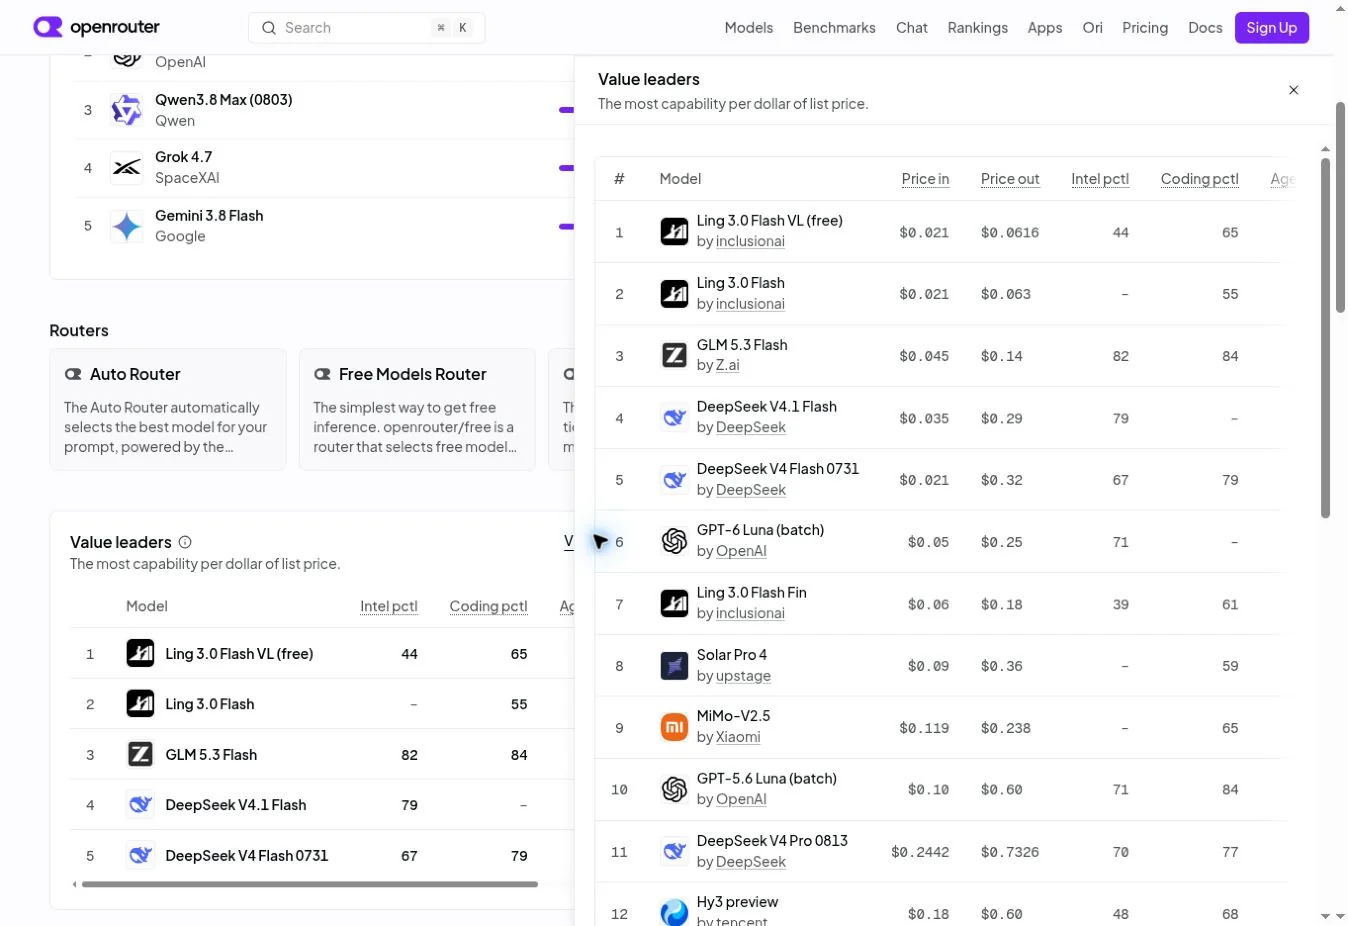
Task: Open the Models nav item
Action: pyautogui.click(x=749, y=28)
